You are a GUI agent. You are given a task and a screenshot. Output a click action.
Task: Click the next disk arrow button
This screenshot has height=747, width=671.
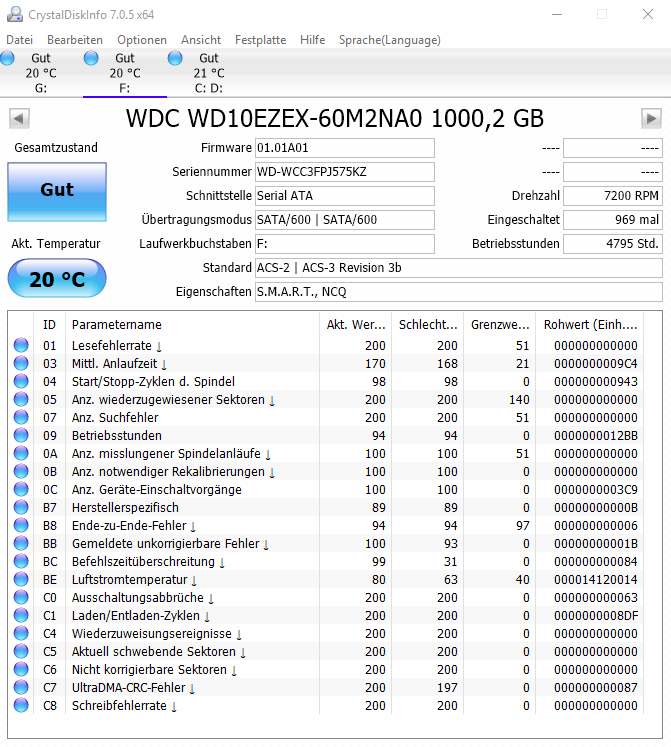651,118
